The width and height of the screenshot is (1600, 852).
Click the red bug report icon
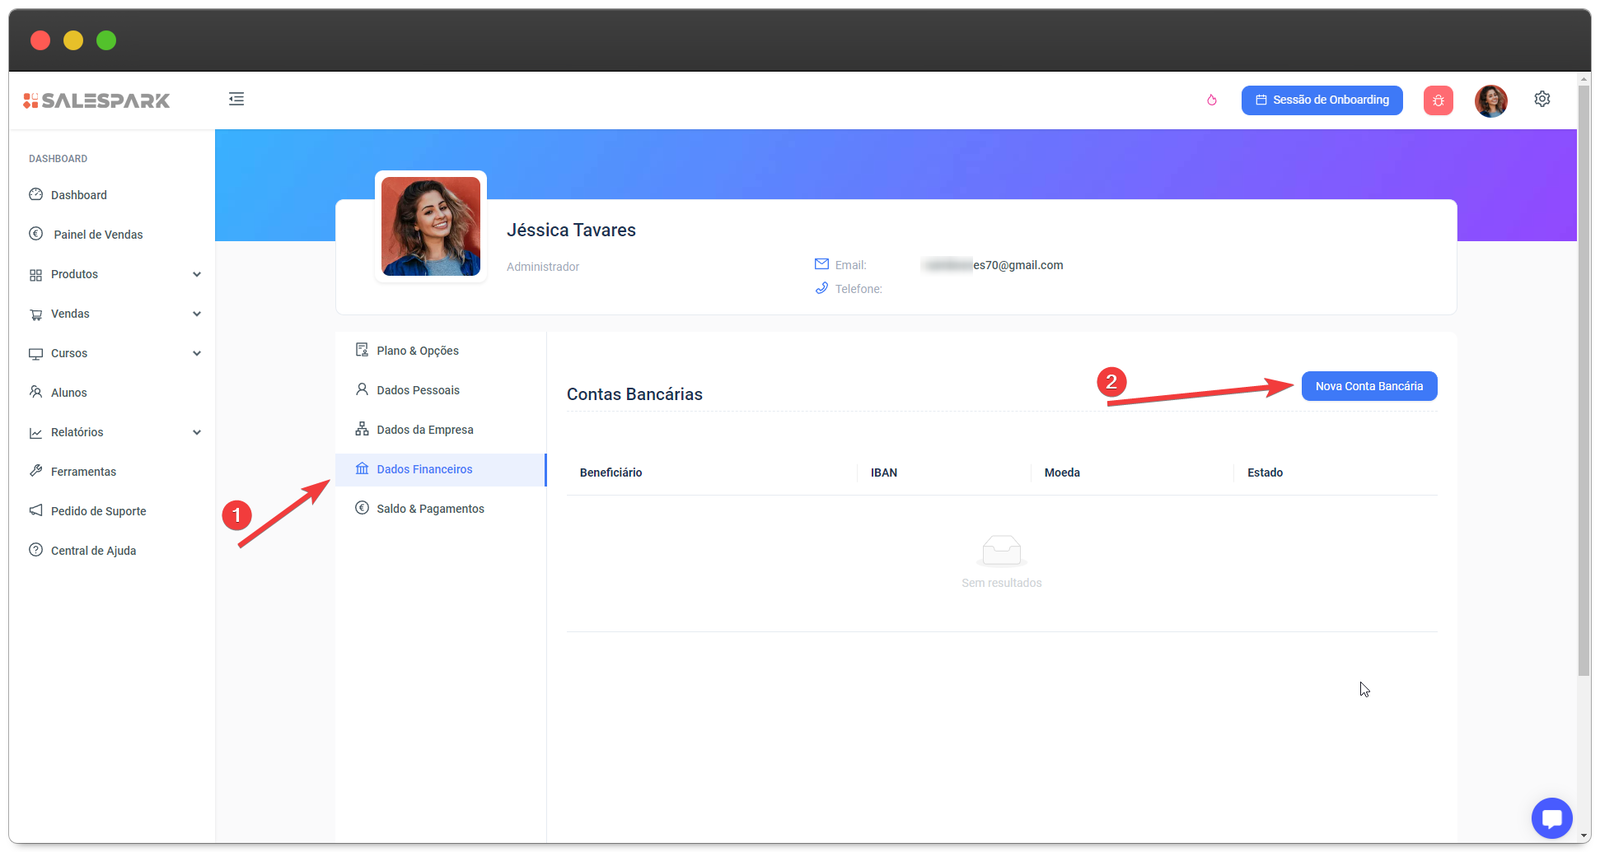1438,100
